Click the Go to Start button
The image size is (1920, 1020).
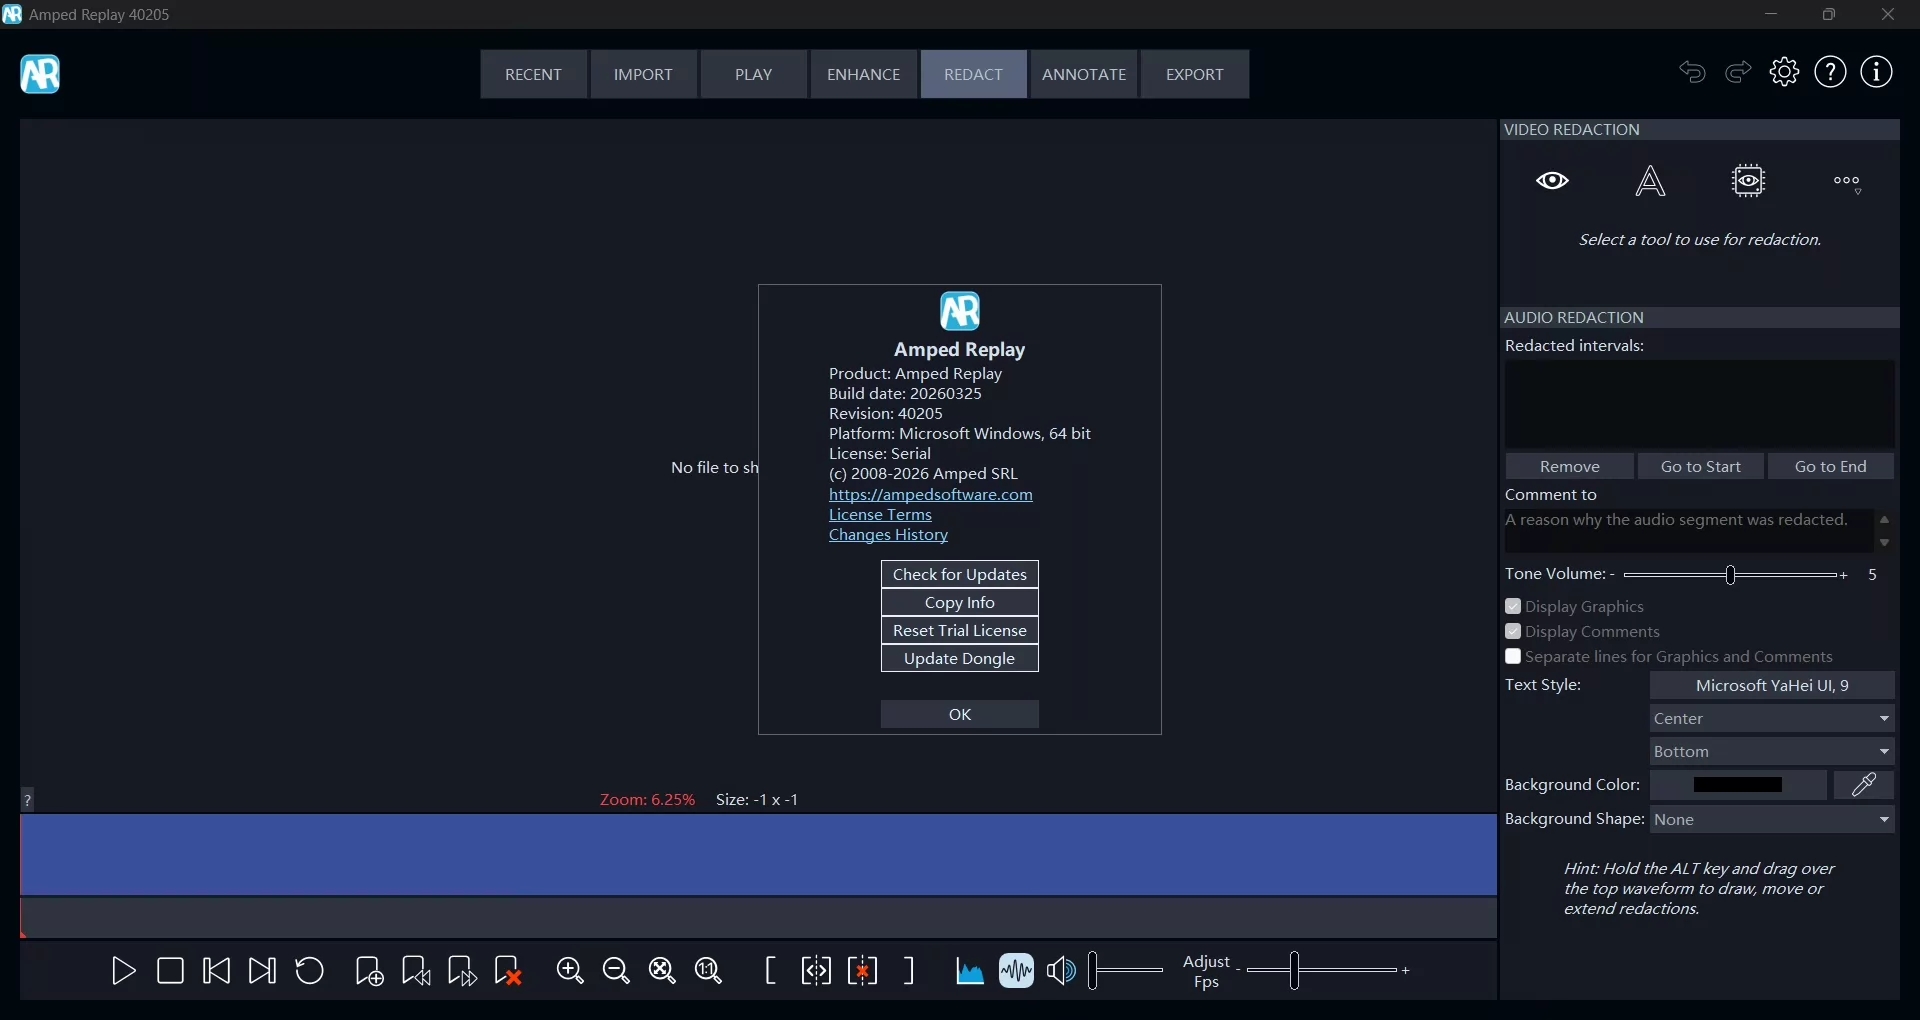click(x=1702, y=467)
